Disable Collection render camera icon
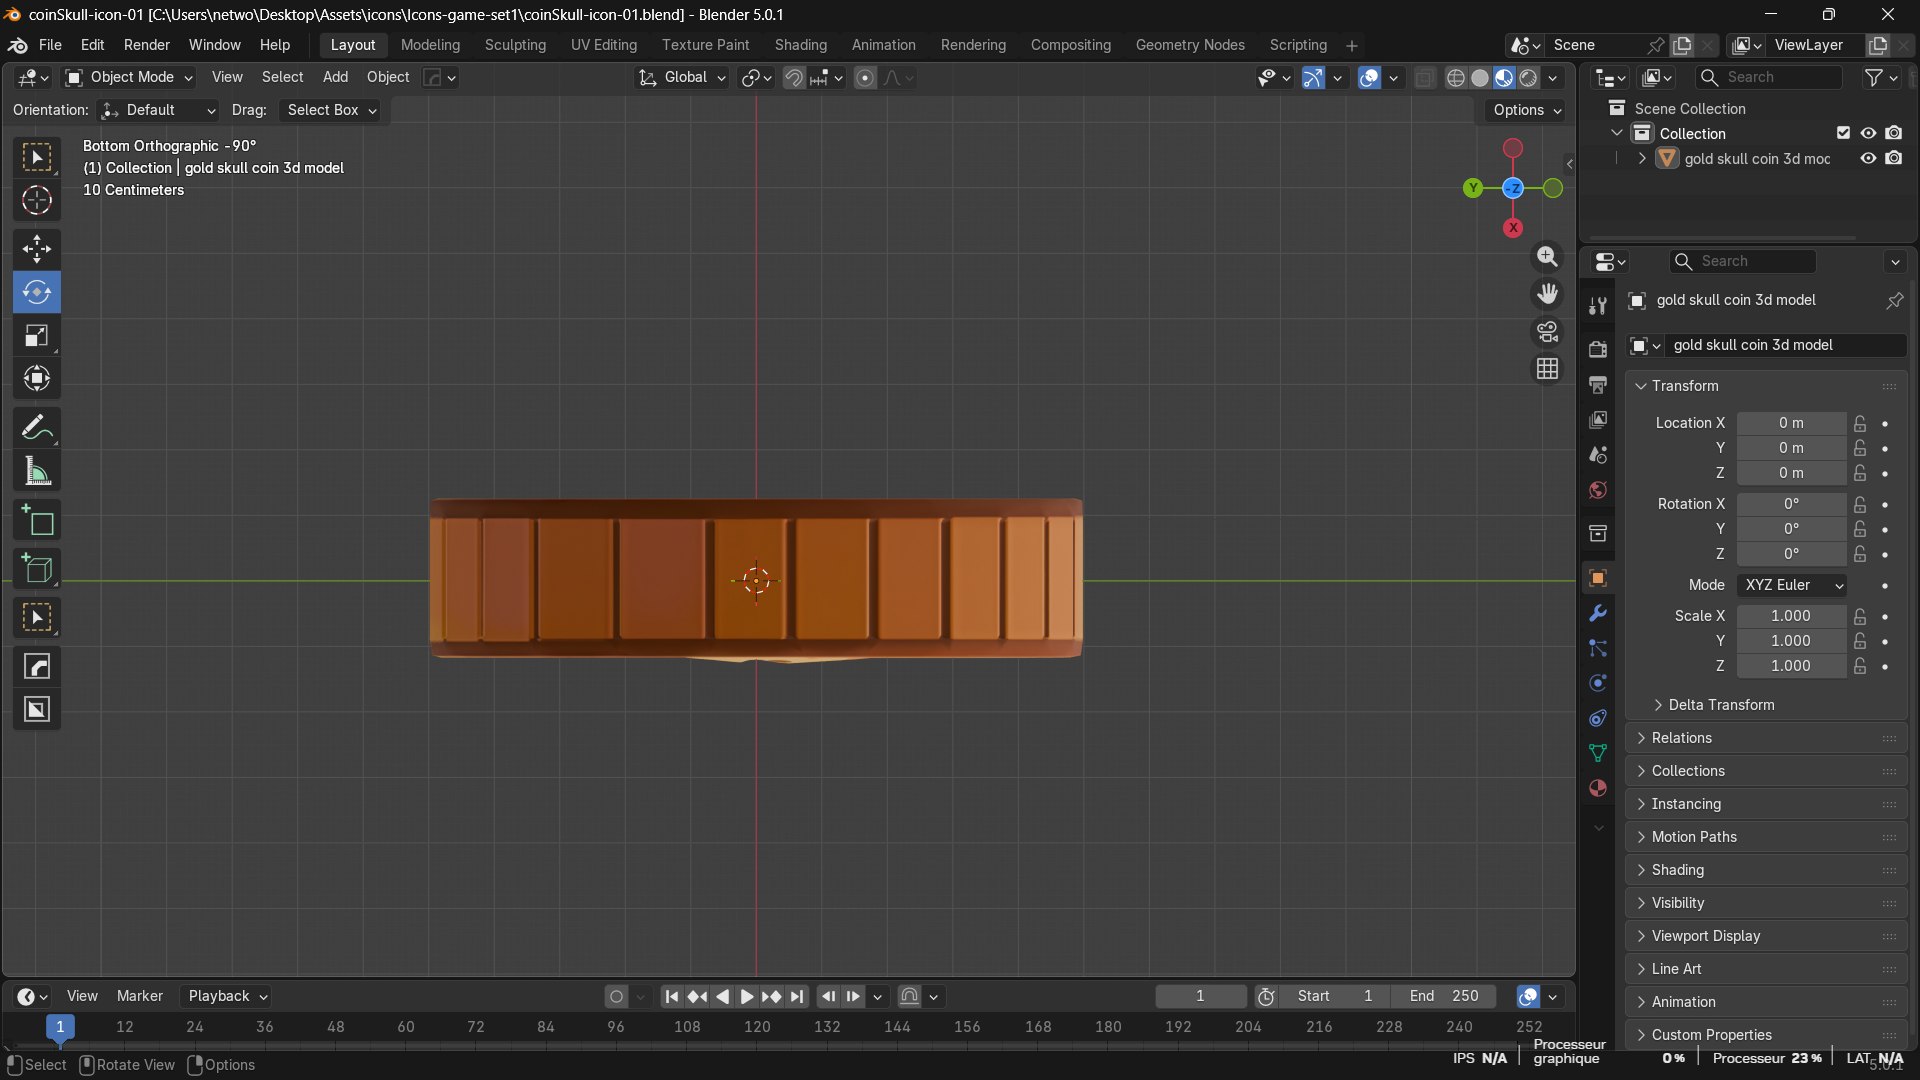The image size is (1920, 1080). tap(1894, 133)
